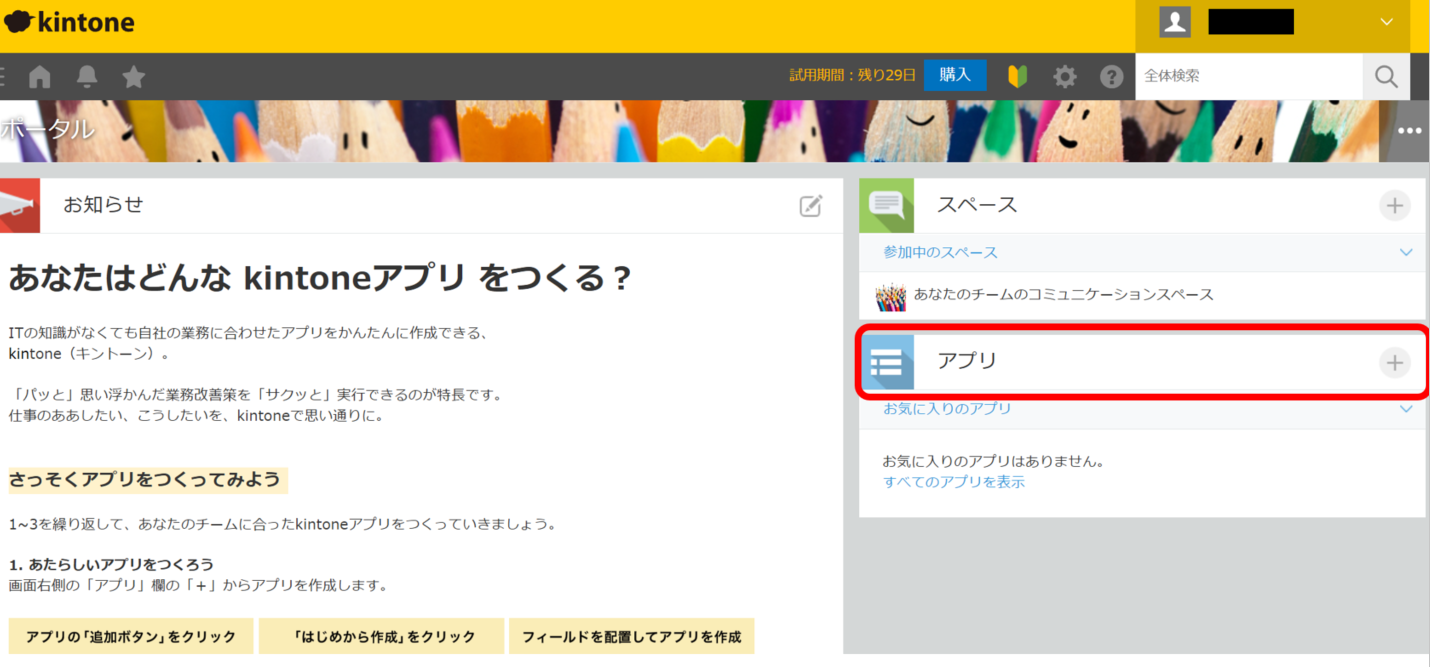Collapse the 参加中のスペース section
Screen dimensions: 1430x667
point(1406,253)
